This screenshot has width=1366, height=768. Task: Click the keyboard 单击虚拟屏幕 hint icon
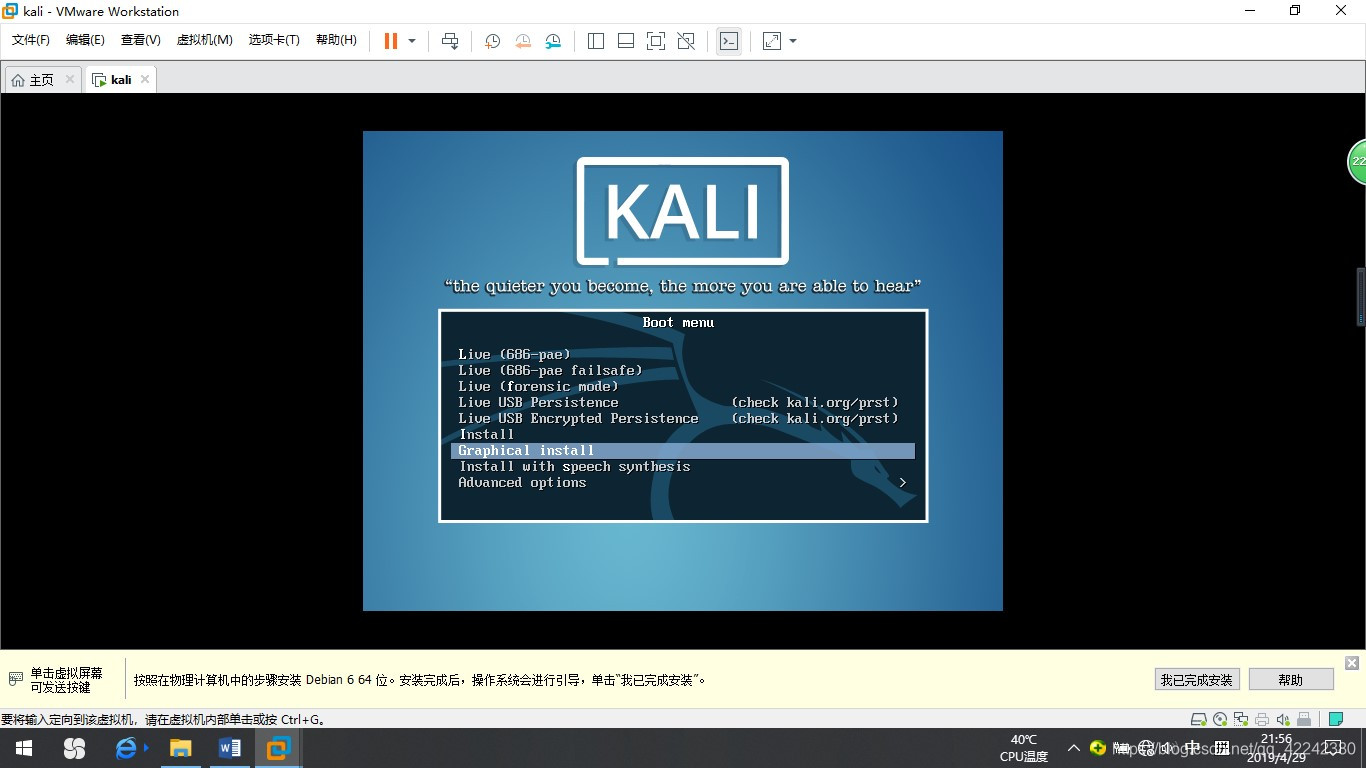16,679
